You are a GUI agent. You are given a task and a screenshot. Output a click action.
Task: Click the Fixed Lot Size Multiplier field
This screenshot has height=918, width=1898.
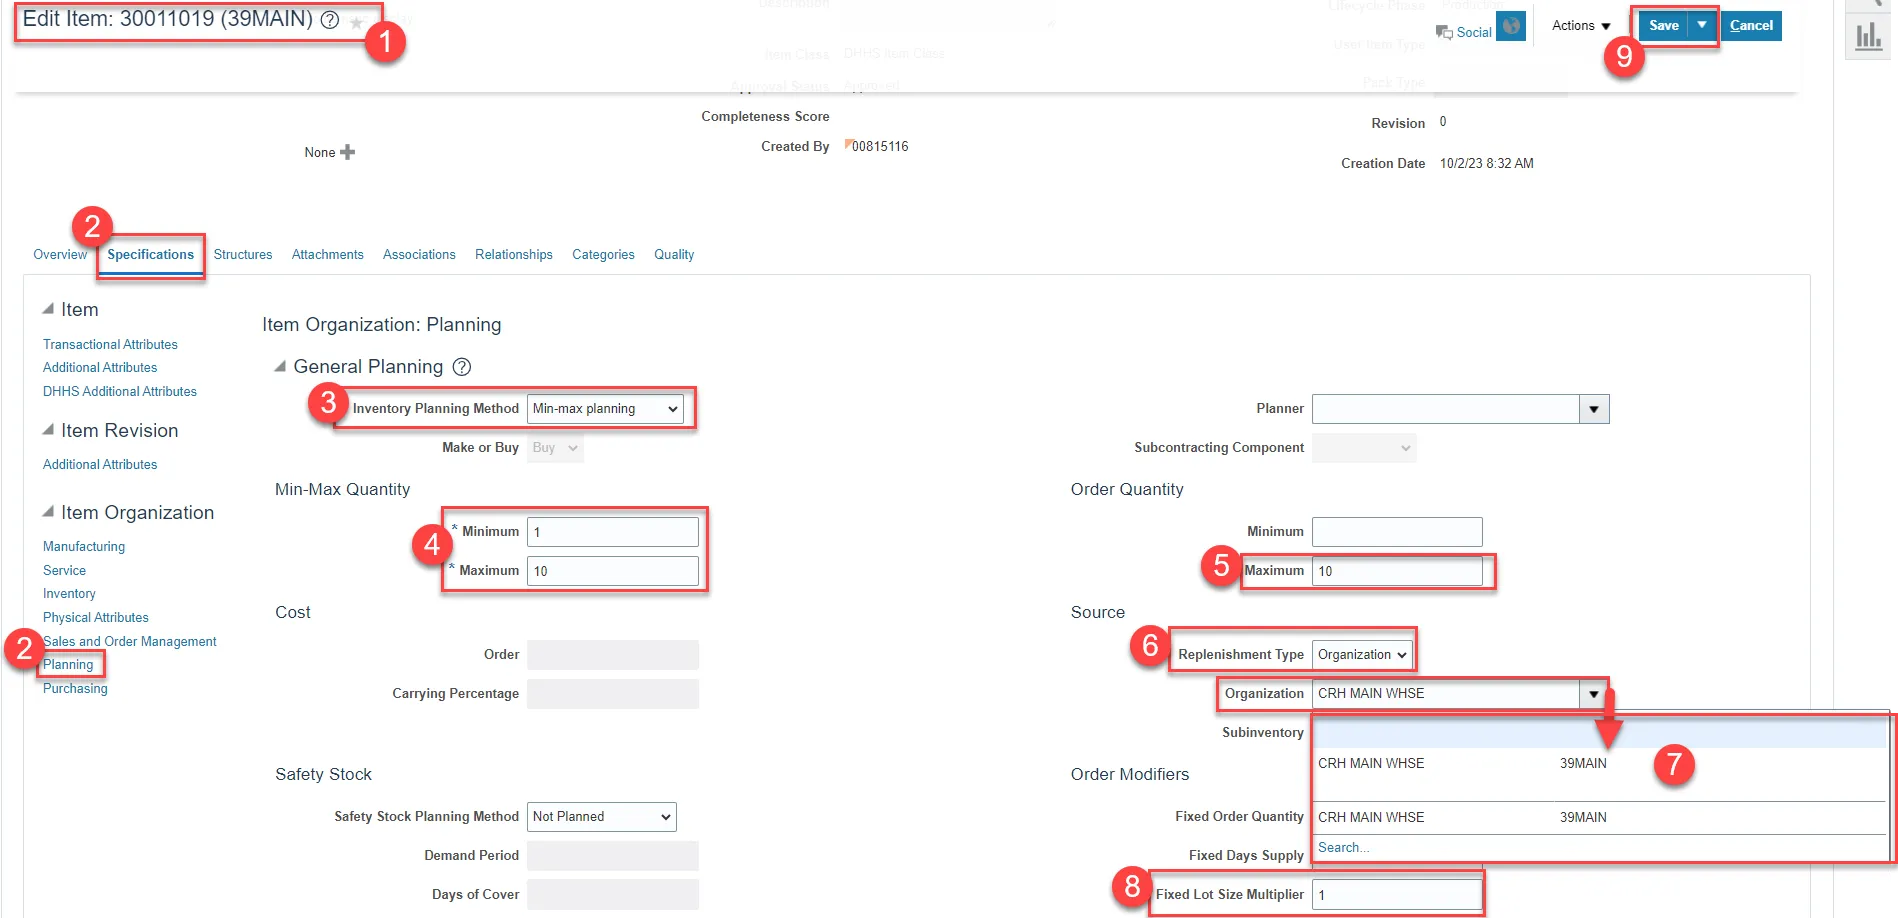(x=1396, y=895)
